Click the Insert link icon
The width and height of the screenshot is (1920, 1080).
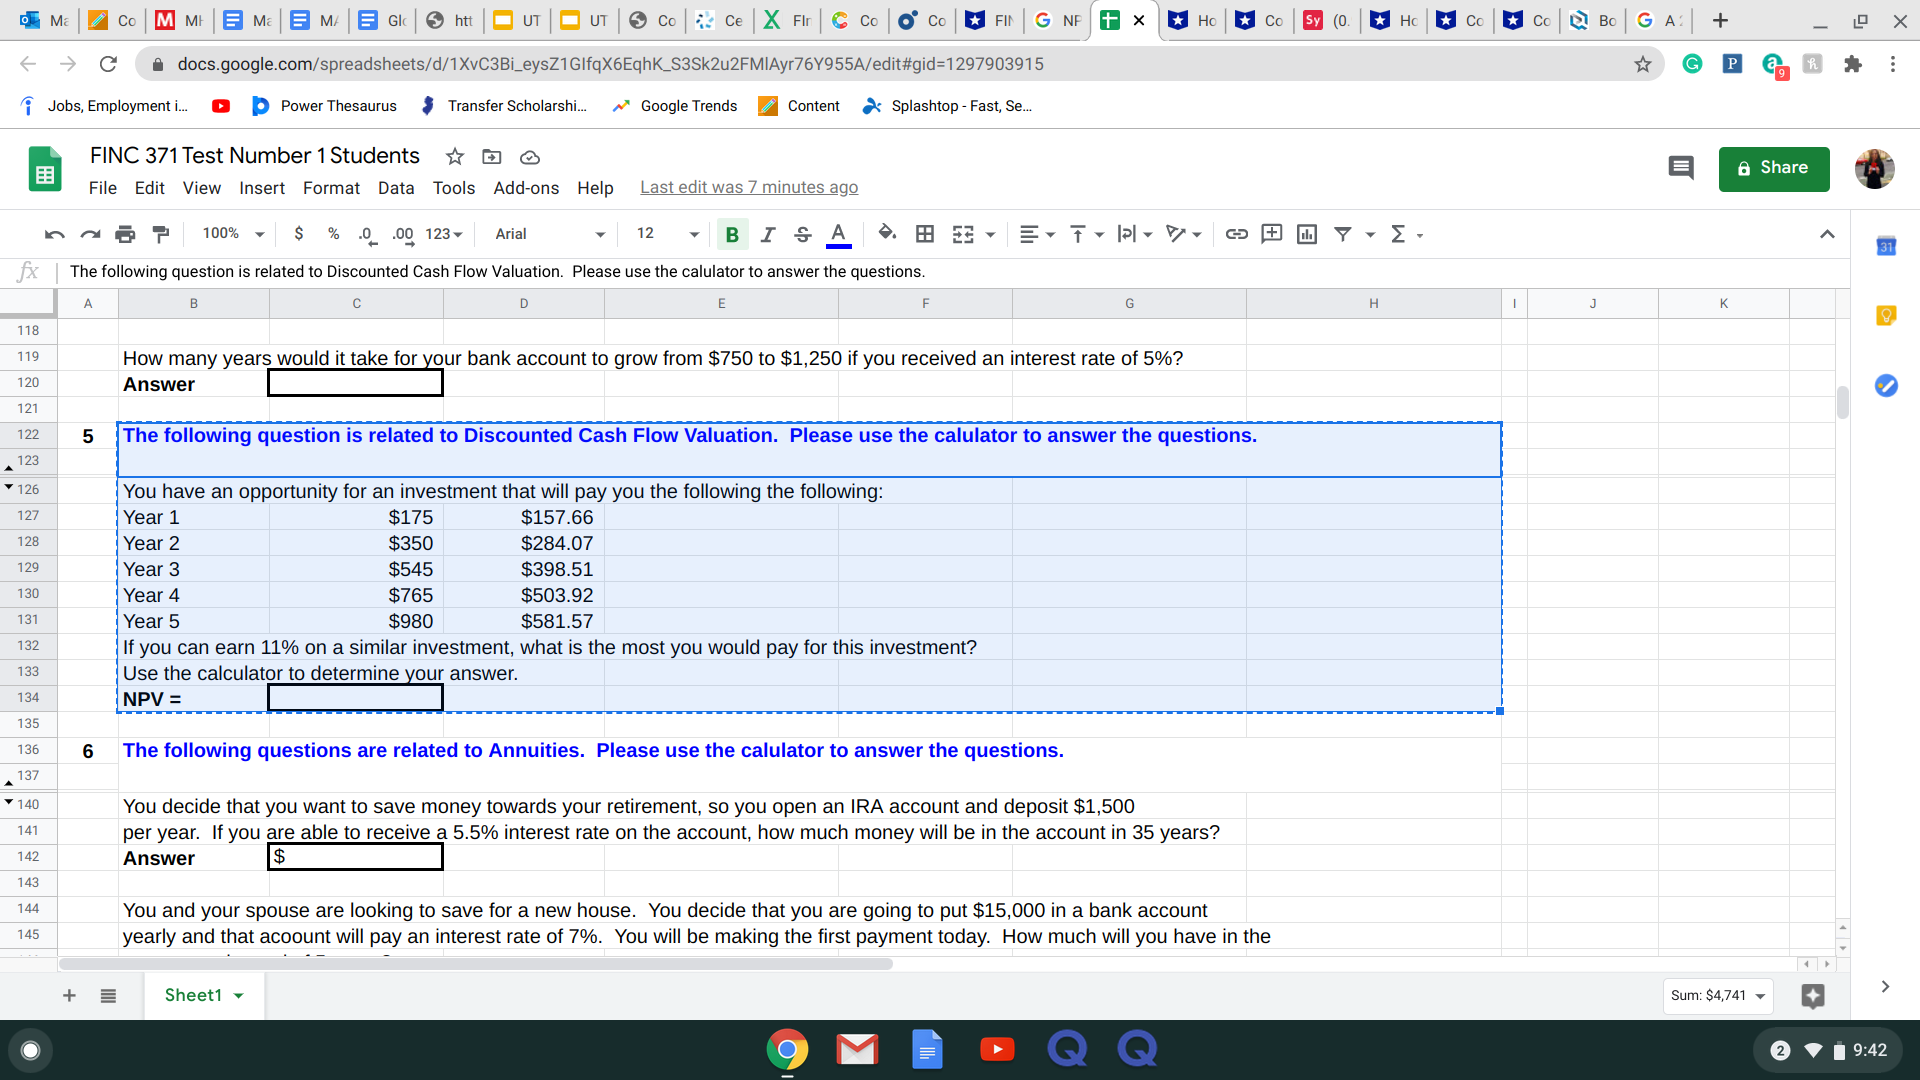[1236, 234]
